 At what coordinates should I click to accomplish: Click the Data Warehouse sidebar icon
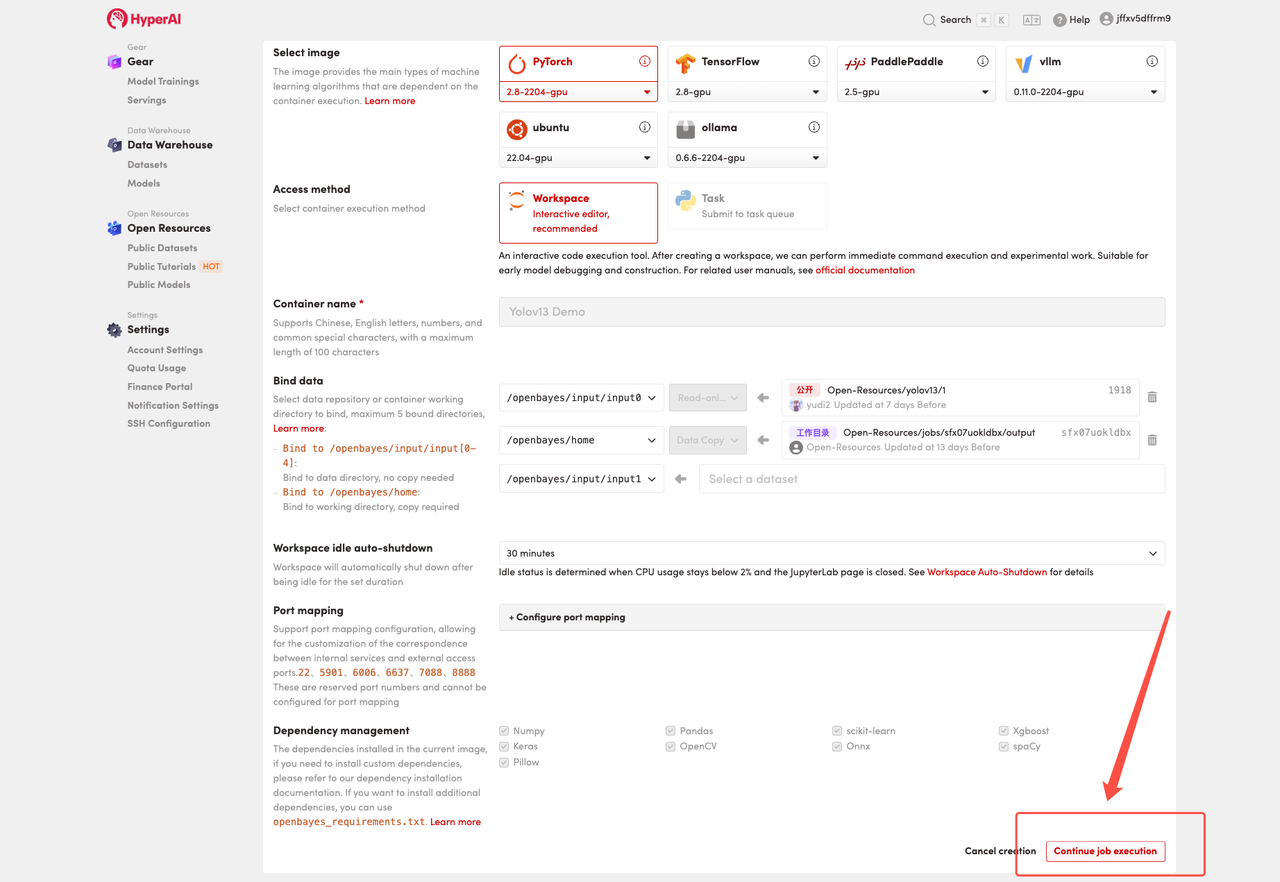point(114,145)
